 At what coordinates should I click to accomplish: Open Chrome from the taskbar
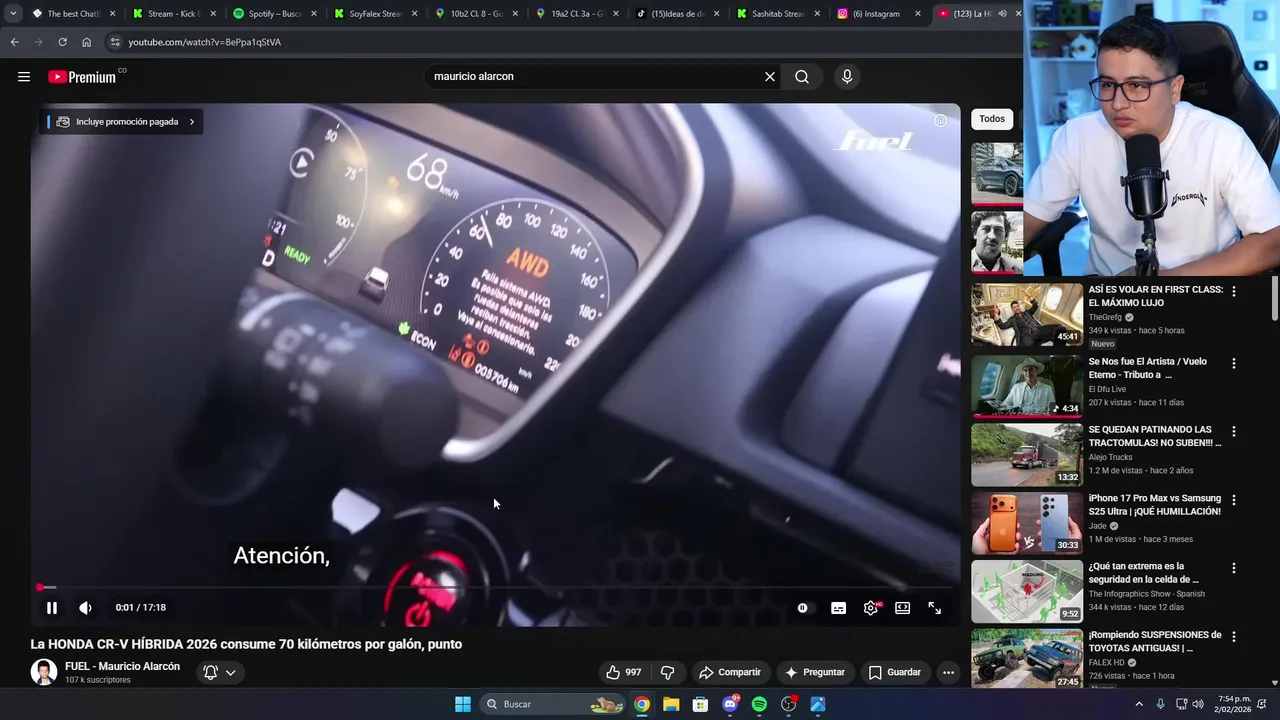coord(642,704)
